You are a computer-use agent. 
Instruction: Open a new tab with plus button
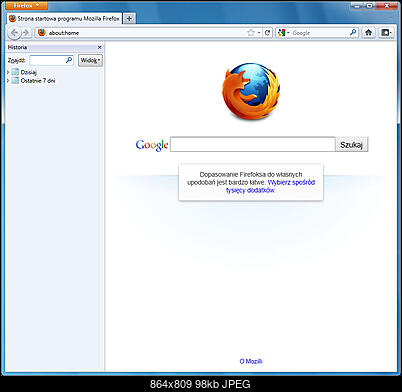(x=129, y=19)
